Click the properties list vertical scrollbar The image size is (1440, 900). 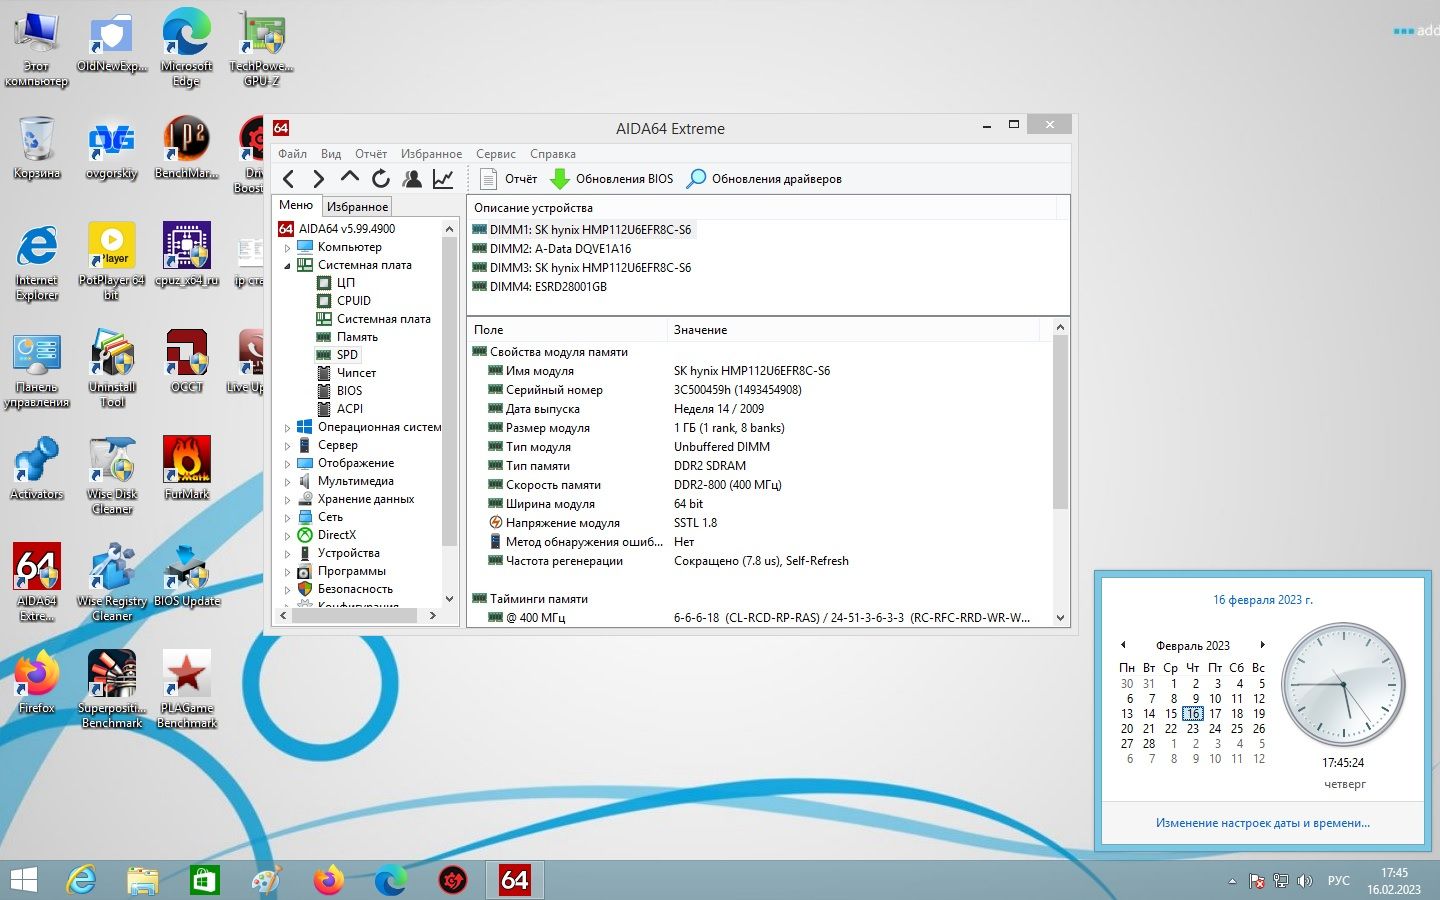click(1060, 420)
